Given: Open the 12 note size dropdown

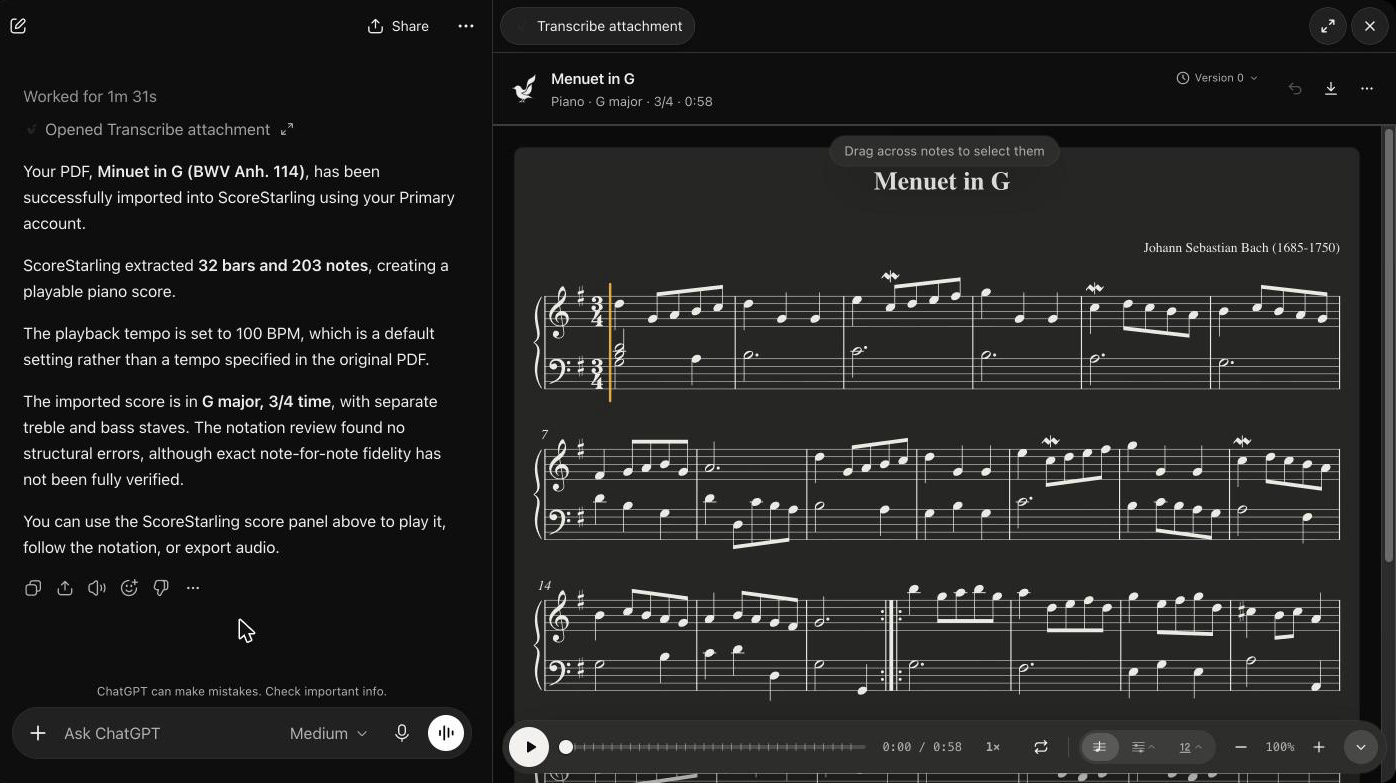Looking at the screenshot, I should pos(1189,747).
